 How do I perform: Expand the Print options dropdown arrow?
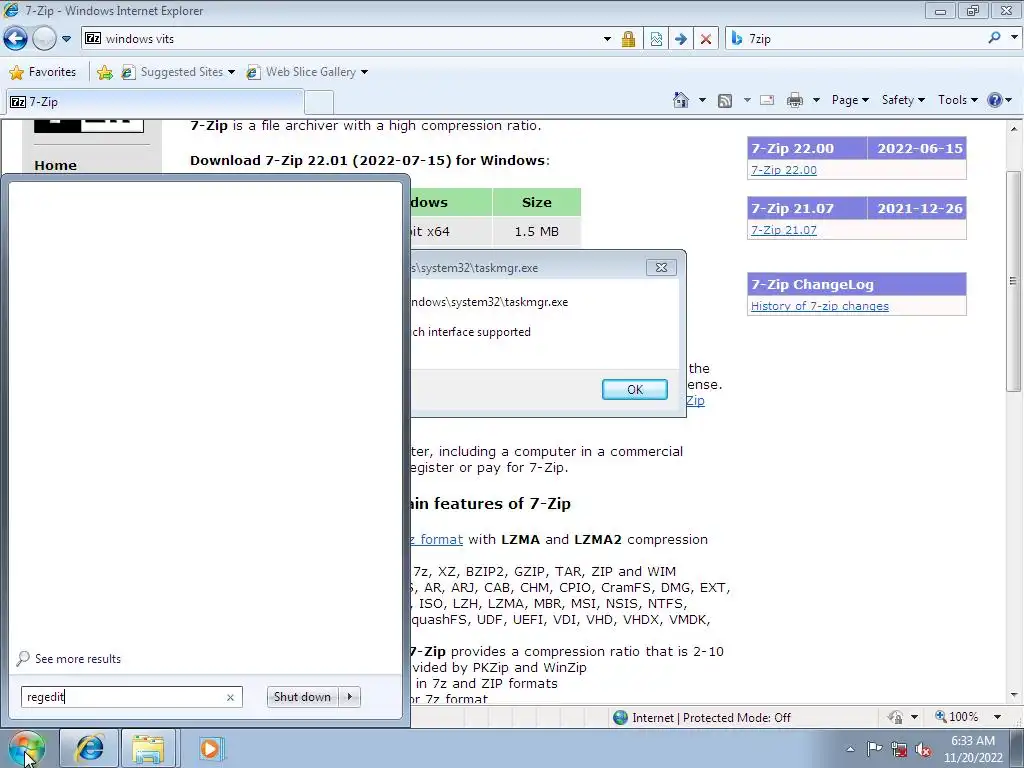816,100
